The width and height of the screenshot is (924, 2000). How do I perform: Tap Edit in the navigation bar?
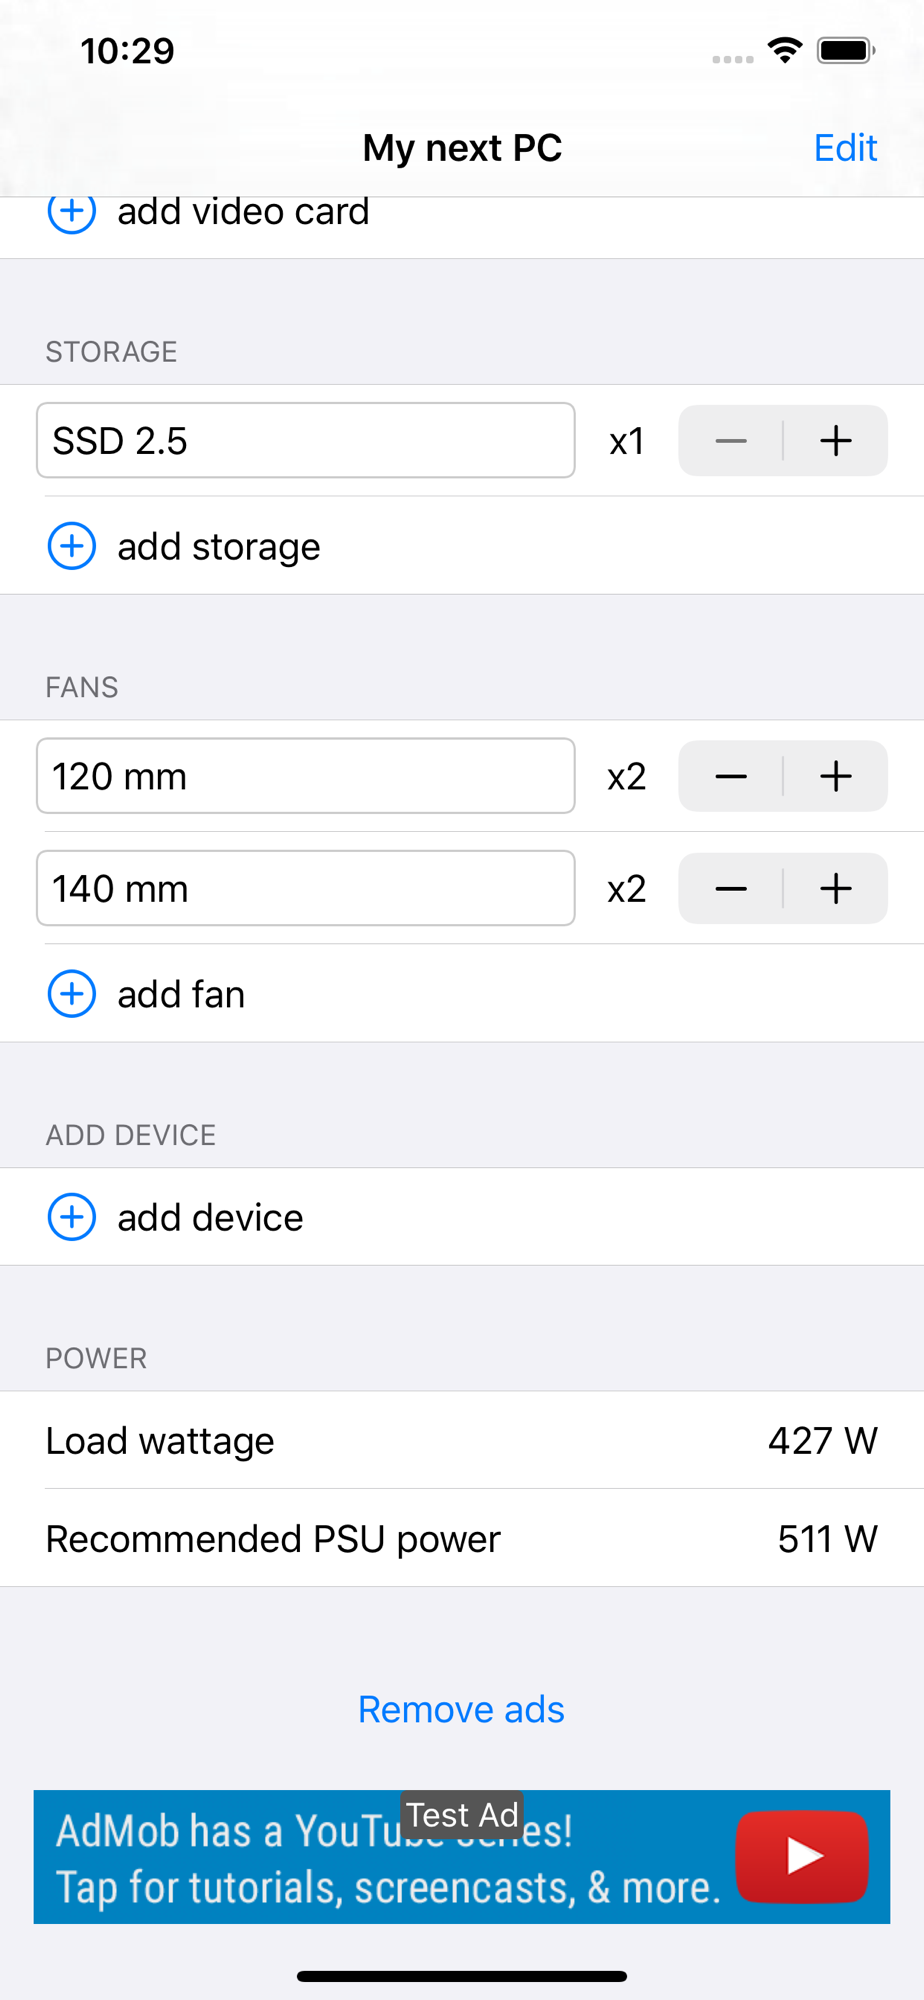(x=845, y=148)
